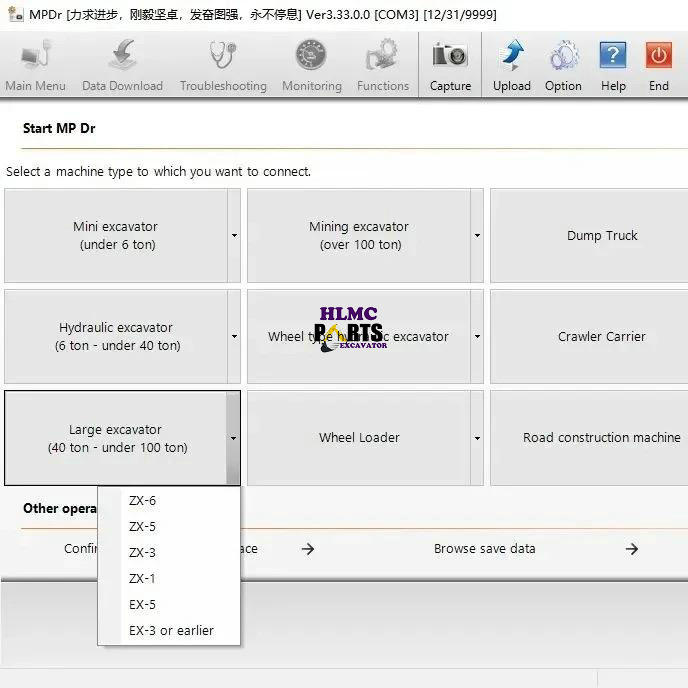
Task: Expand the Mini excavator dropdown arrow
Action: pyautogui.click(x=234, y=236)
